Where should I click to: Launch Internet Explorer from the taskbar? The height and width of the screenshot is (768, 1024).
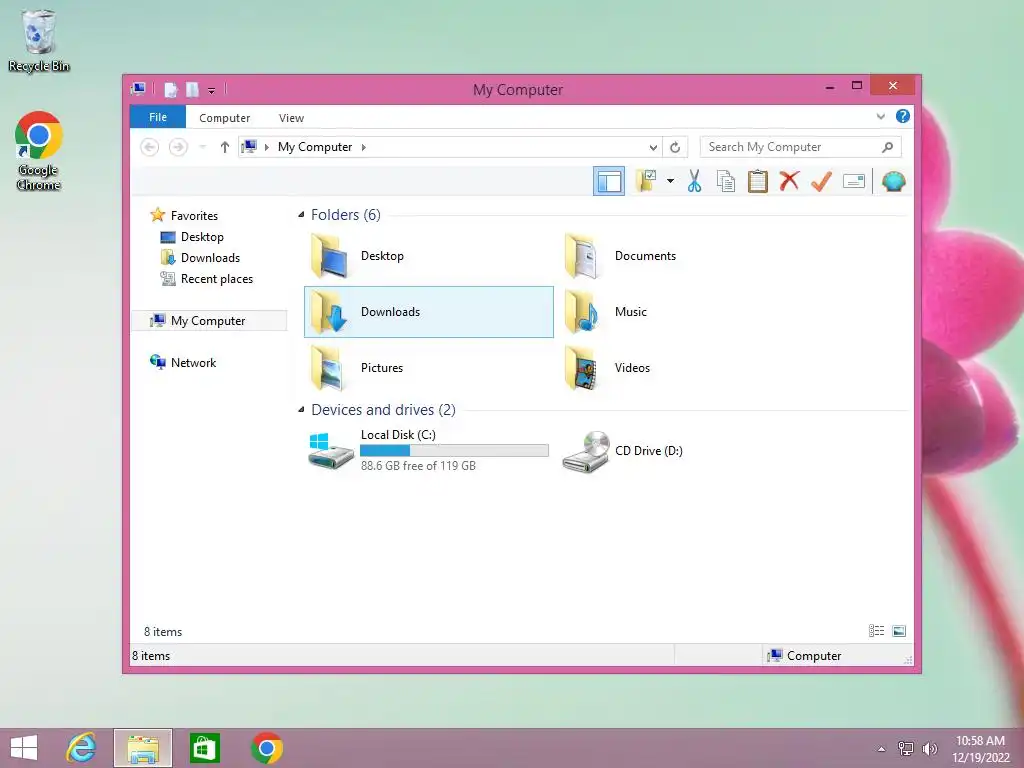point(82,748)
